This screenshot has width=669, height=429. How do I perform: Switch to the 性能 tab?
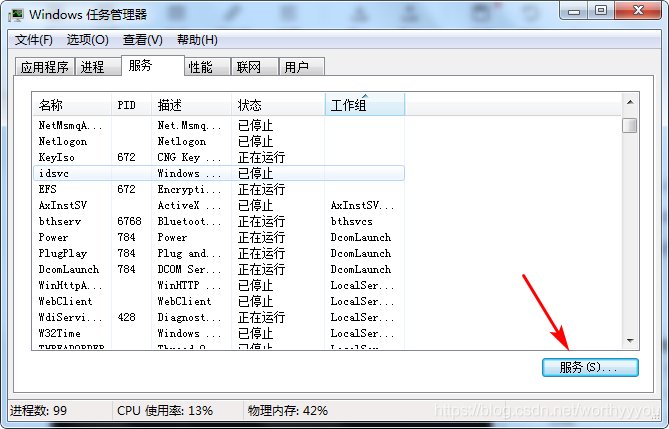[x=207, y=67]
